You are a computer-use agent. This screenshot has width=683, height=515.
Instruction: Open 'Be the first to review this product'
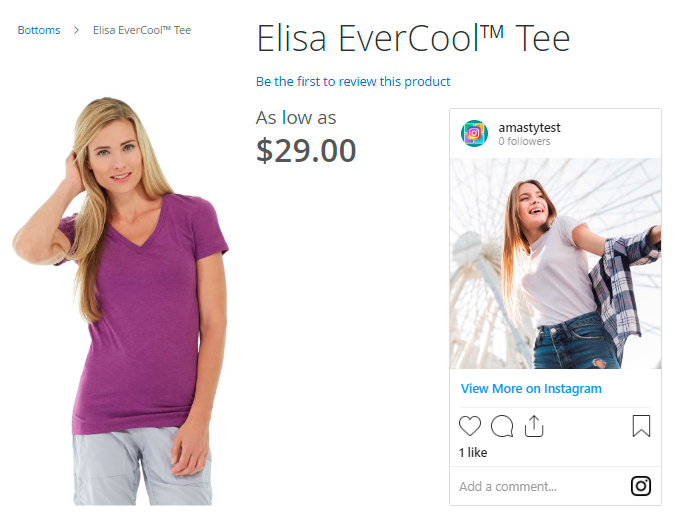coord(353,81)
